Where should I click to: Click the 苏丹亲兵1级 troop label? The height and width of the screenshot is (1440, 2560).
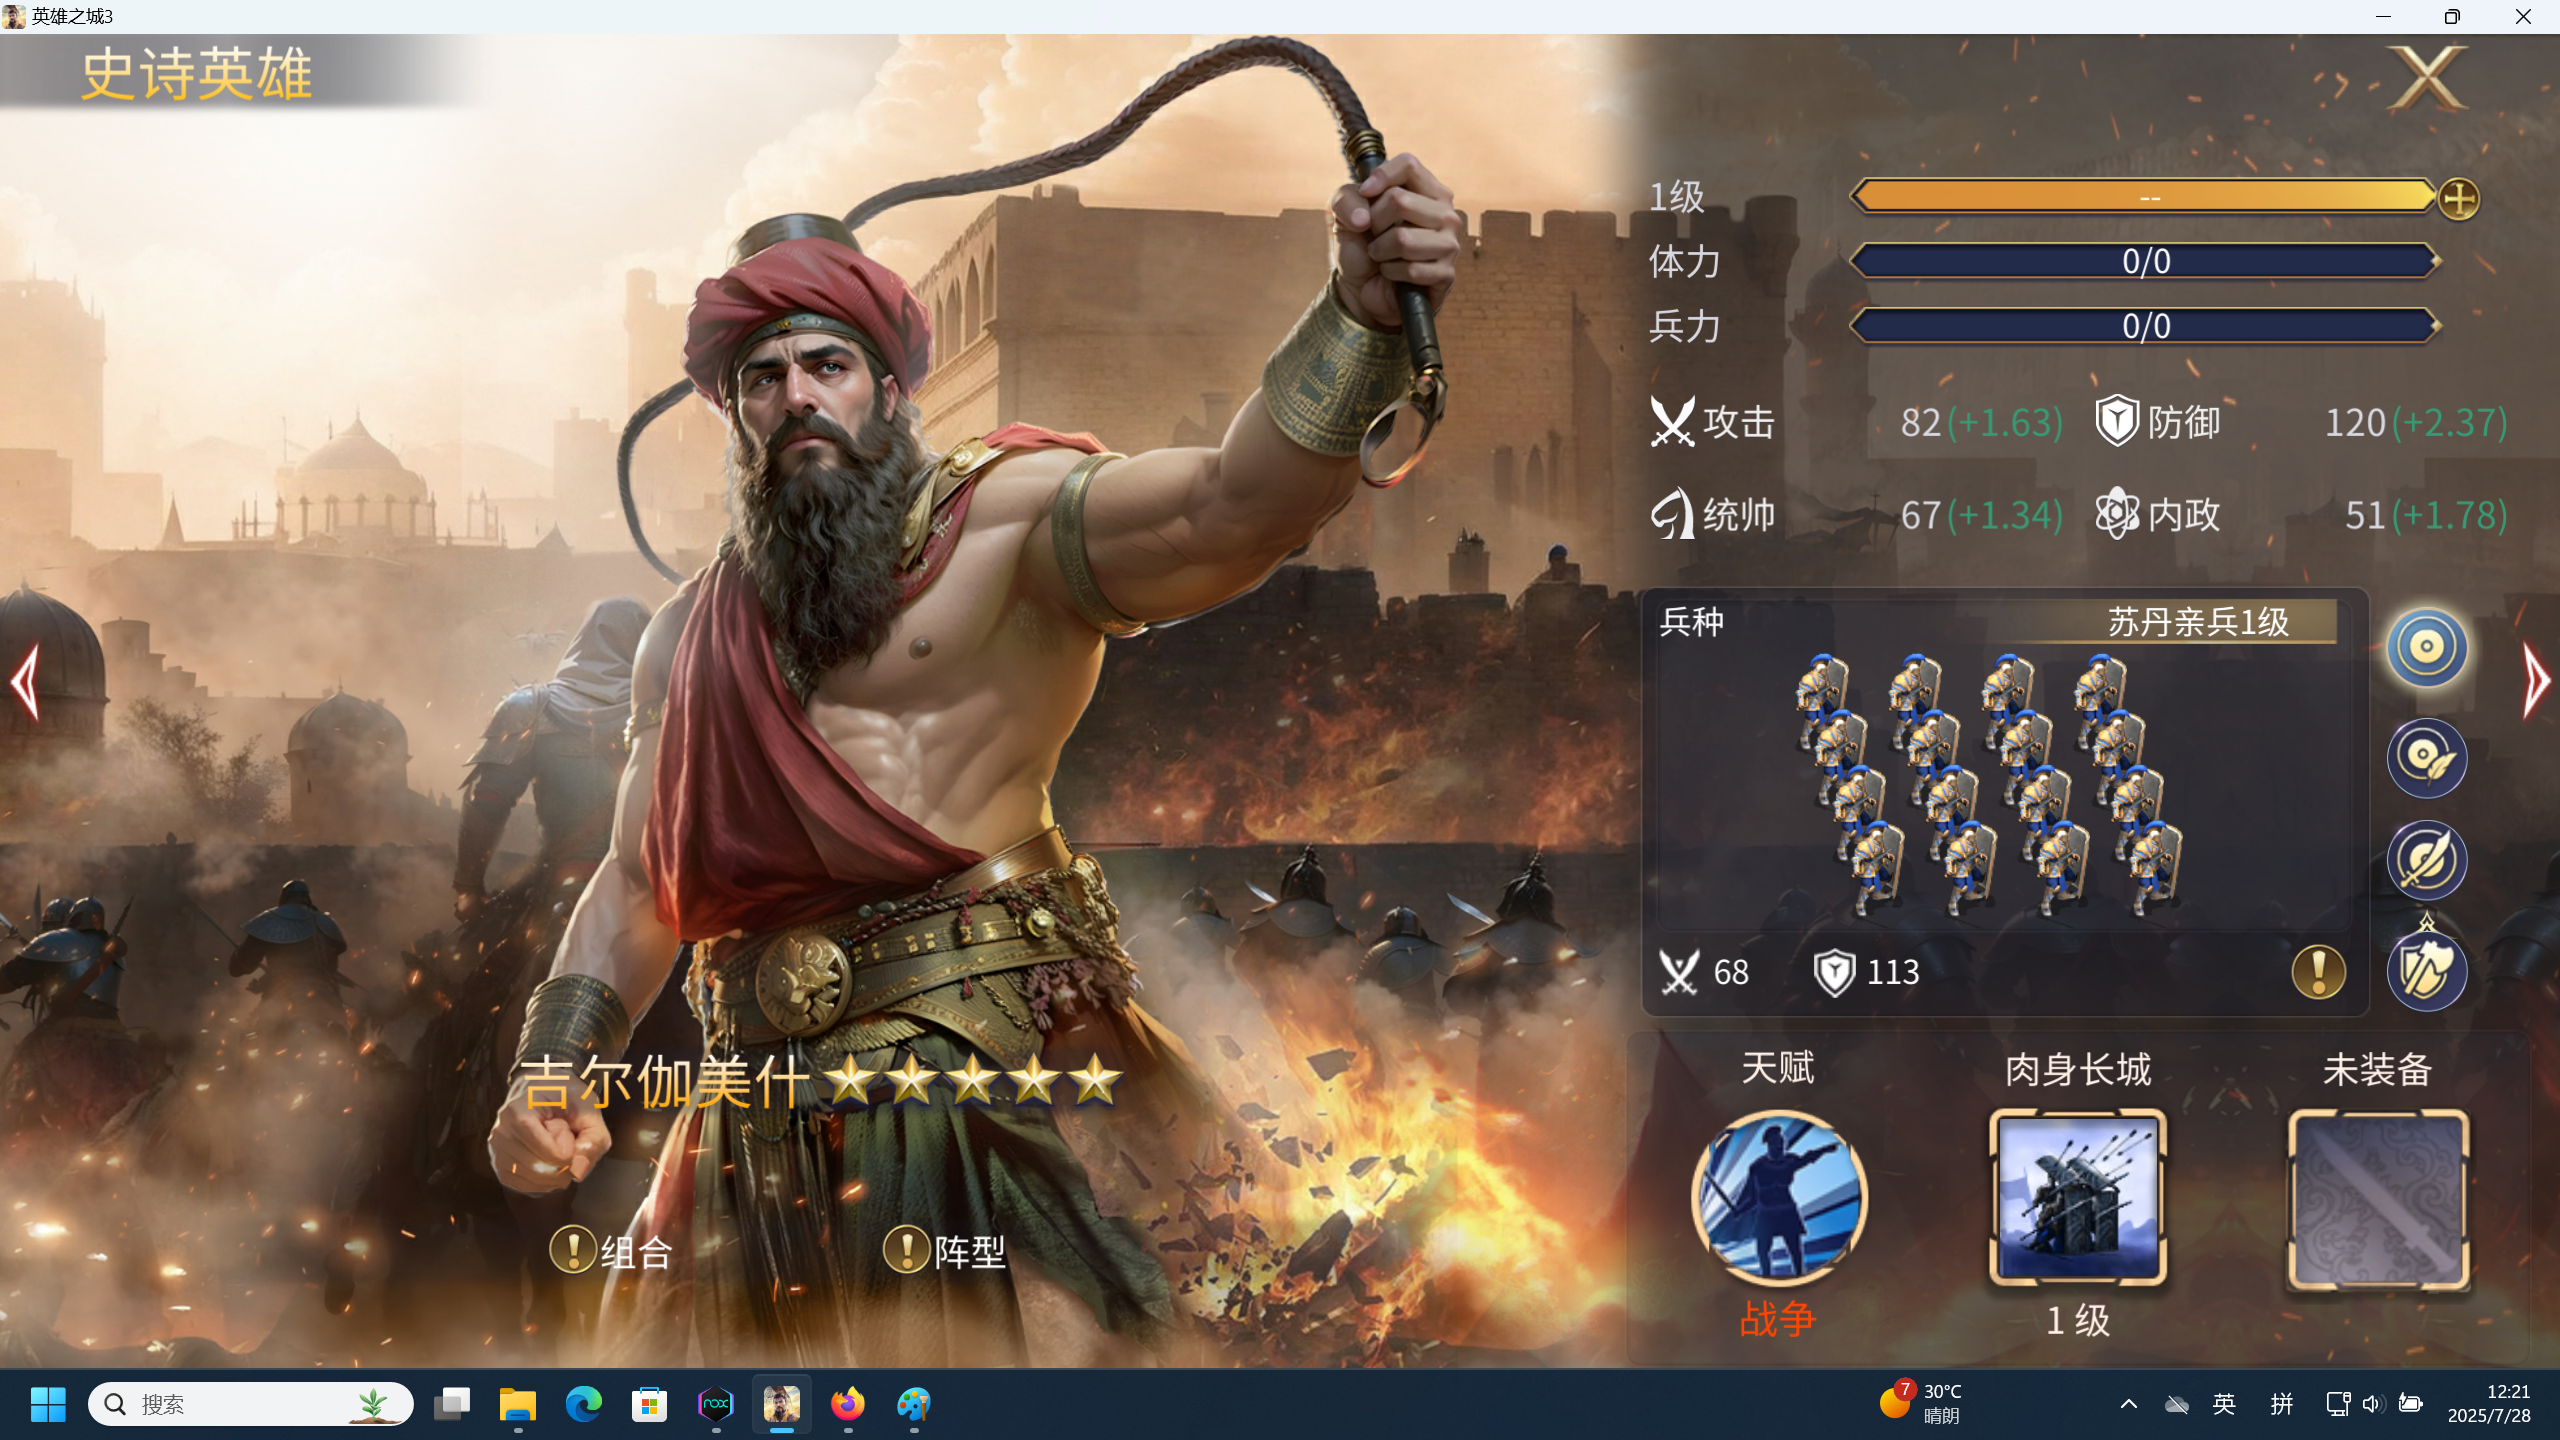2197,621
